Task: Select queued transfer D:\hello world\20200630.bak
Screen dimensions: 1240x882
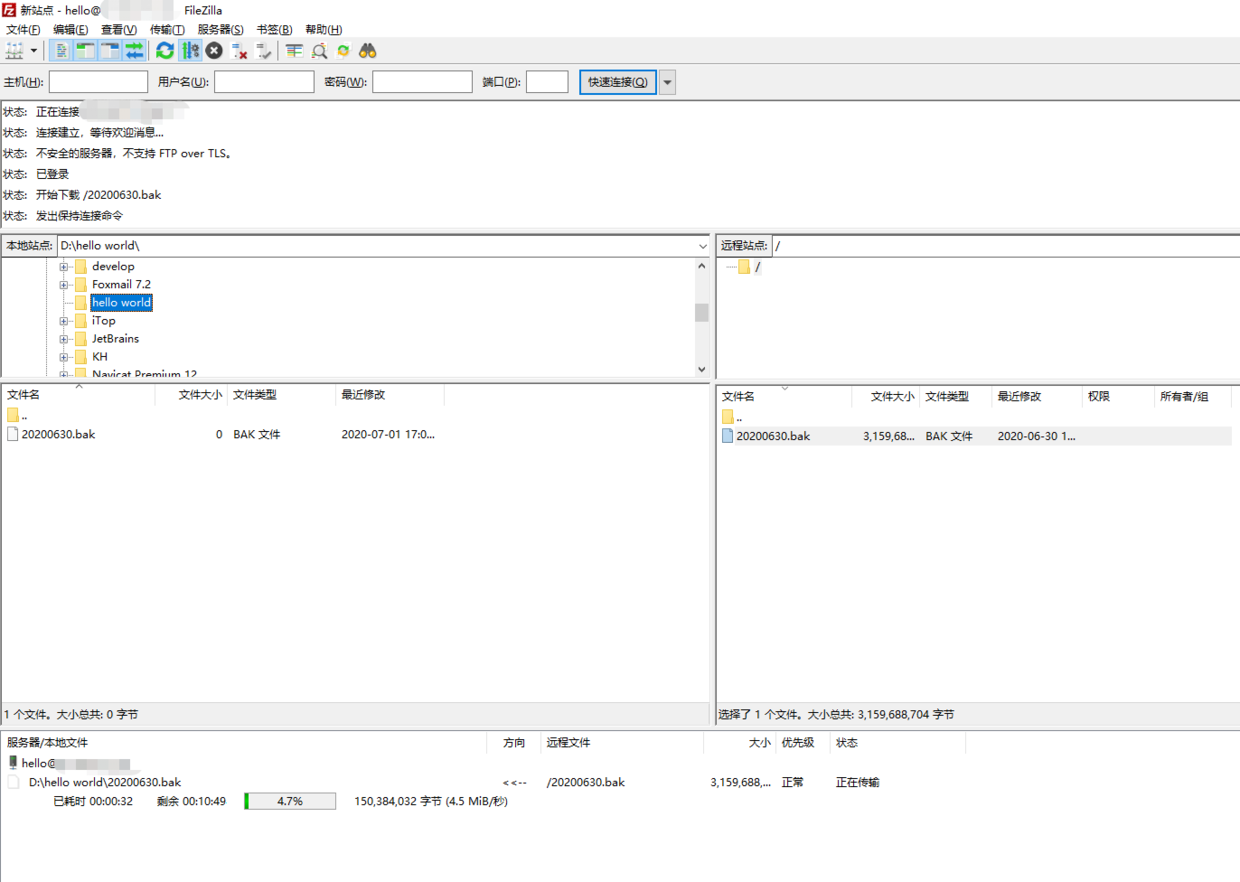Action: [105, 783]
